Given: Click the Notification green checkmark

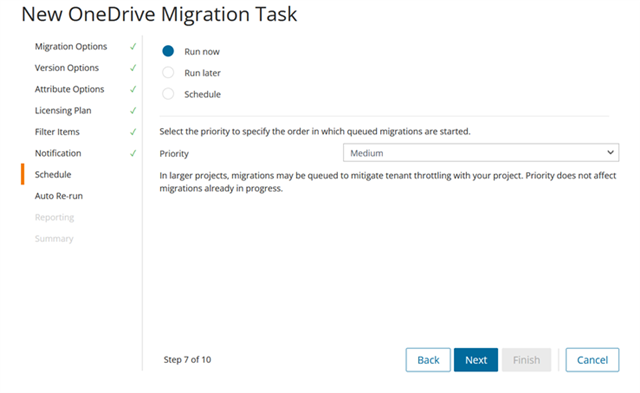Looking at the screenshot, I should 133,153.
